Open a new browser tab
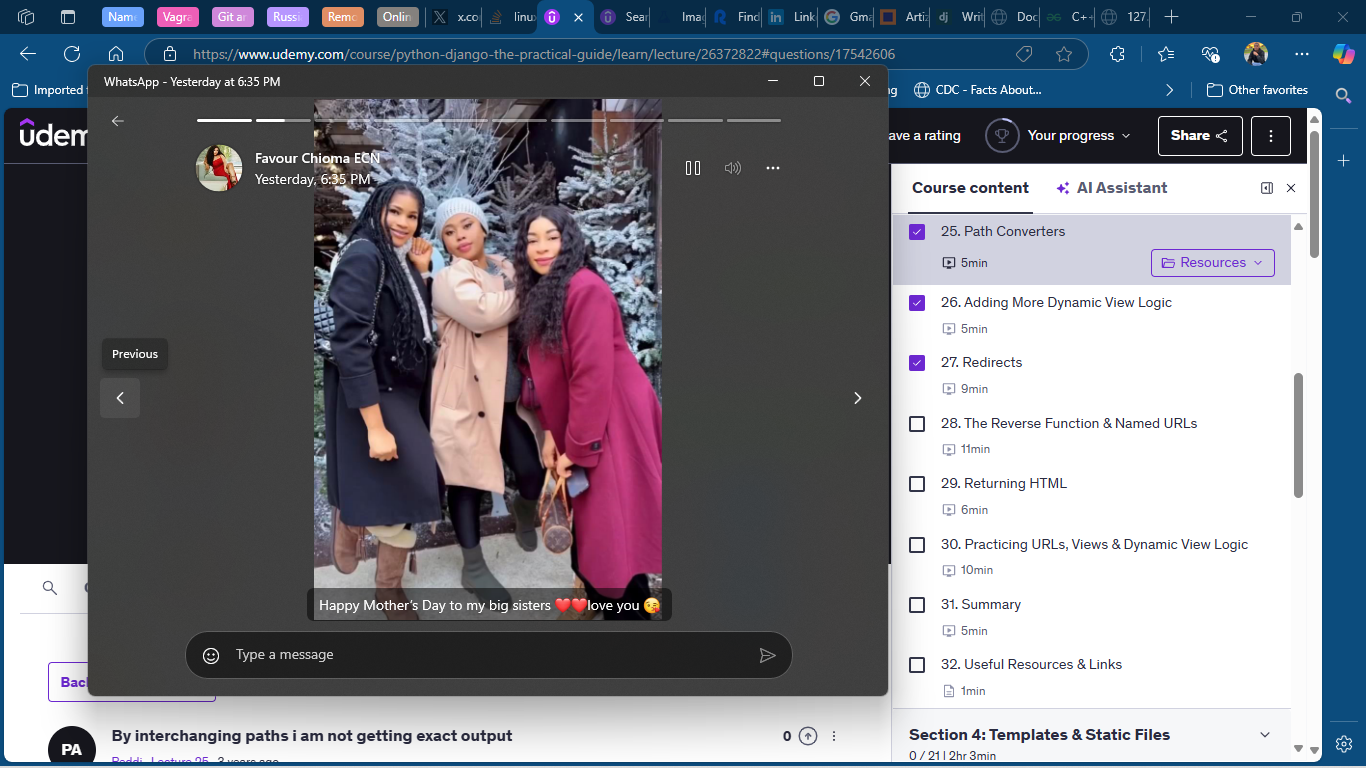The image size is (1366, 768). [x=1172, y=17]
